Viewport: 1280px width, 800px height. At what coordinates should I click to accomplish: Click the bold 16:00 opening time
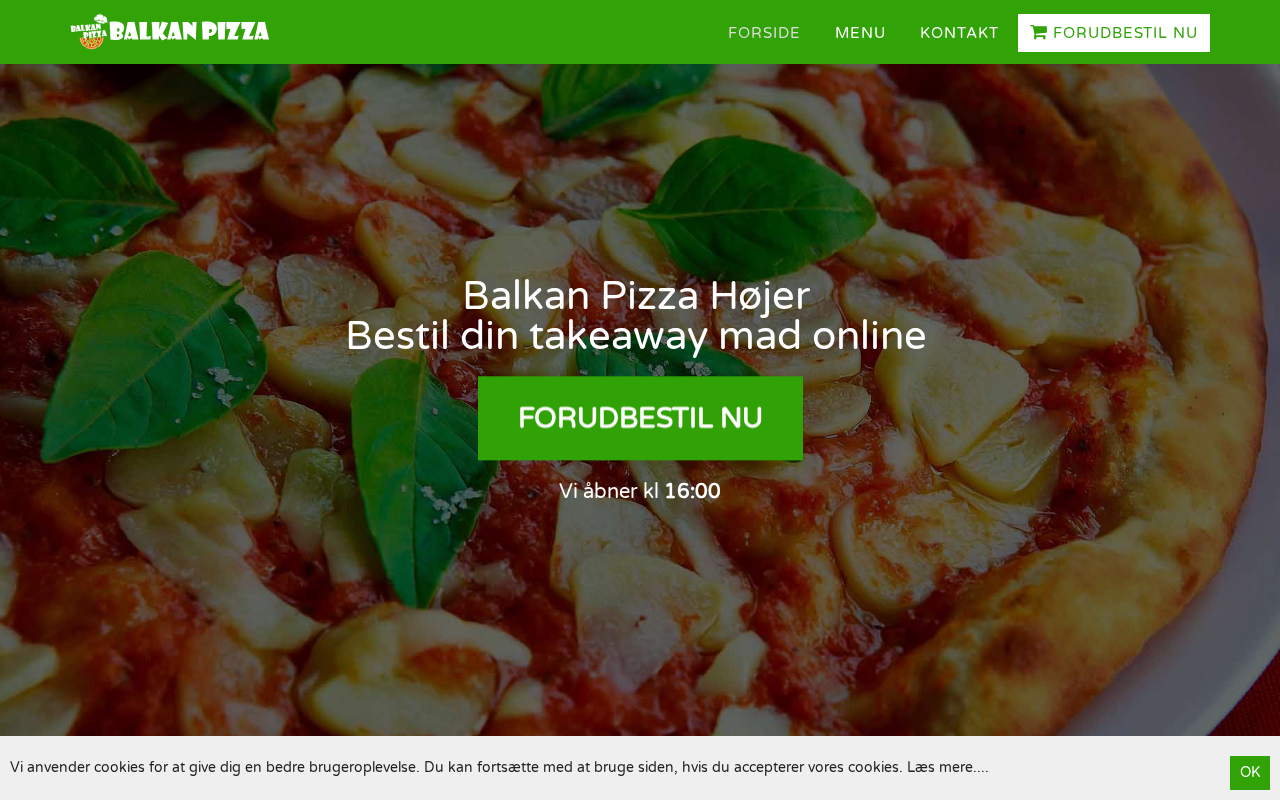coord(692,491)
